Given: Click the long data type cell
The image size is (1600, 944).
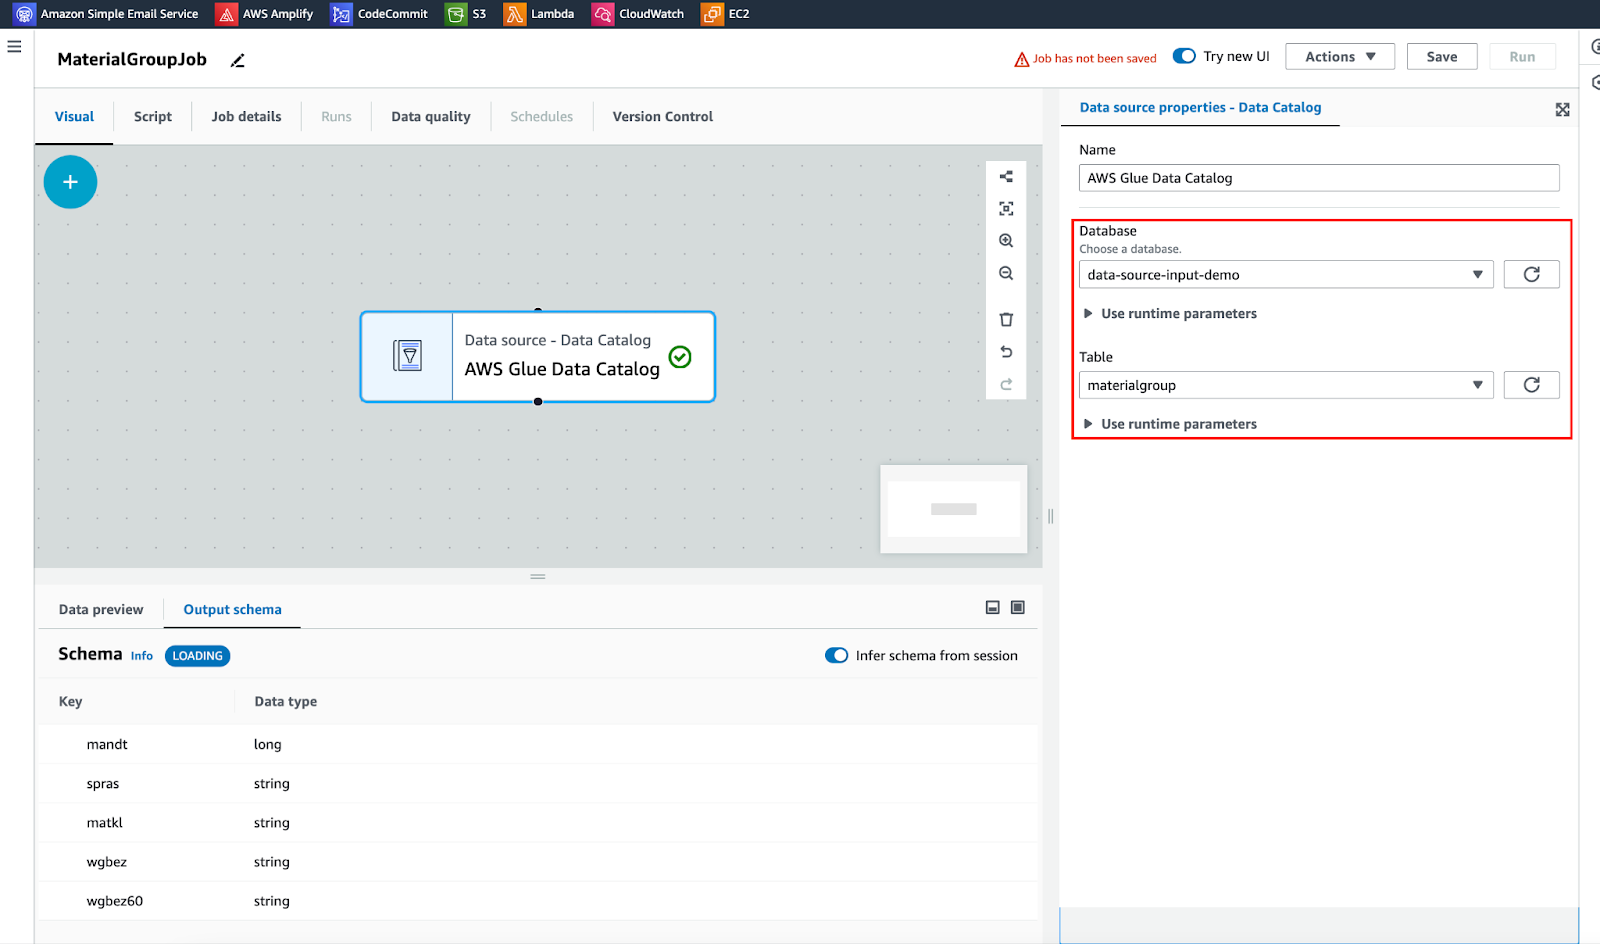Looking at the screenshot, I should 268,745.
